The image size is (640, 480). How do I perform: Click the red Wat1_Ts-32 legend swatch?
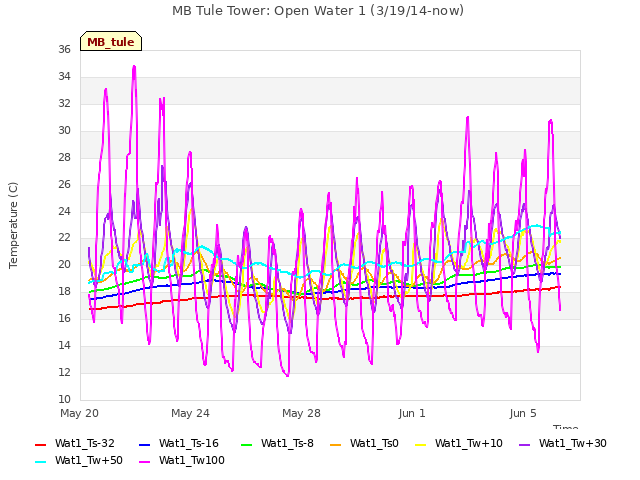click(41, 444)
